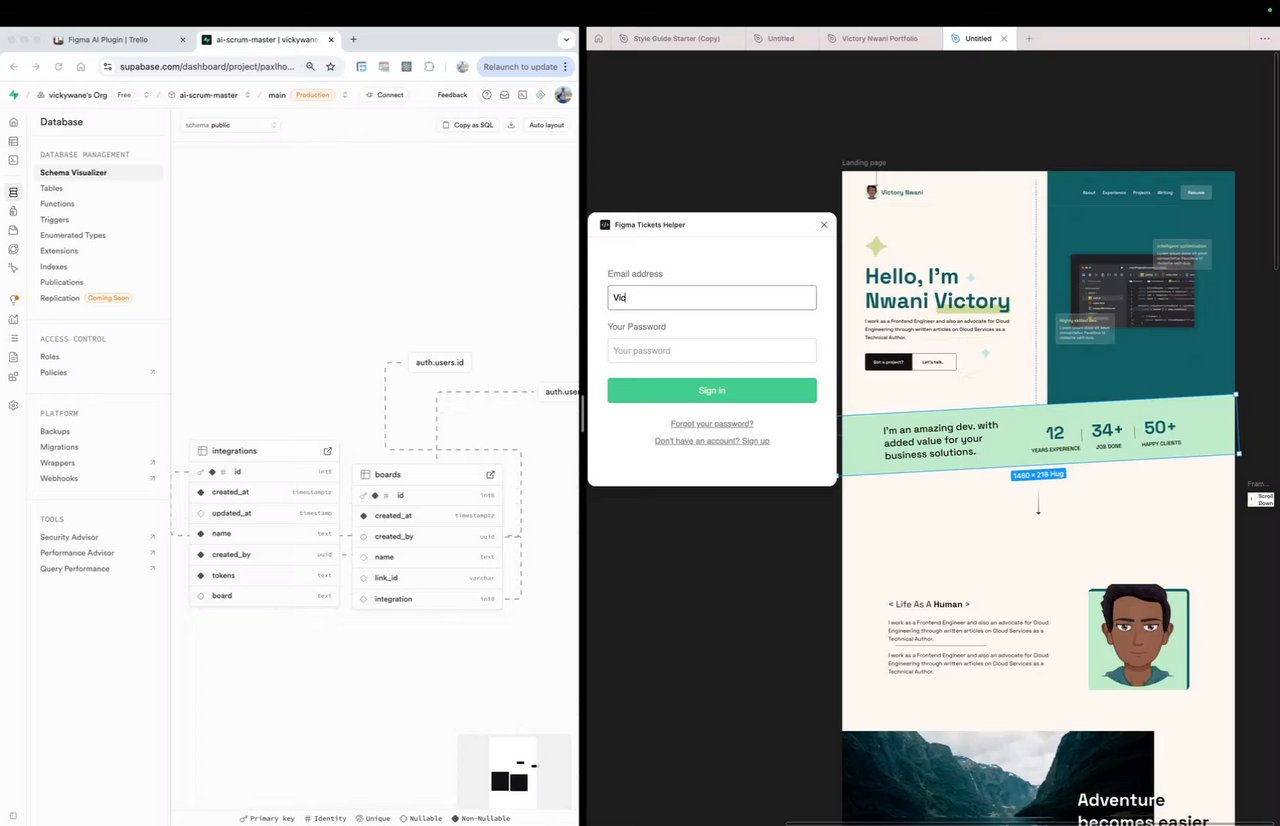Click Auto layout button
Screen dimensions: 1280x826
click(547, 125)
